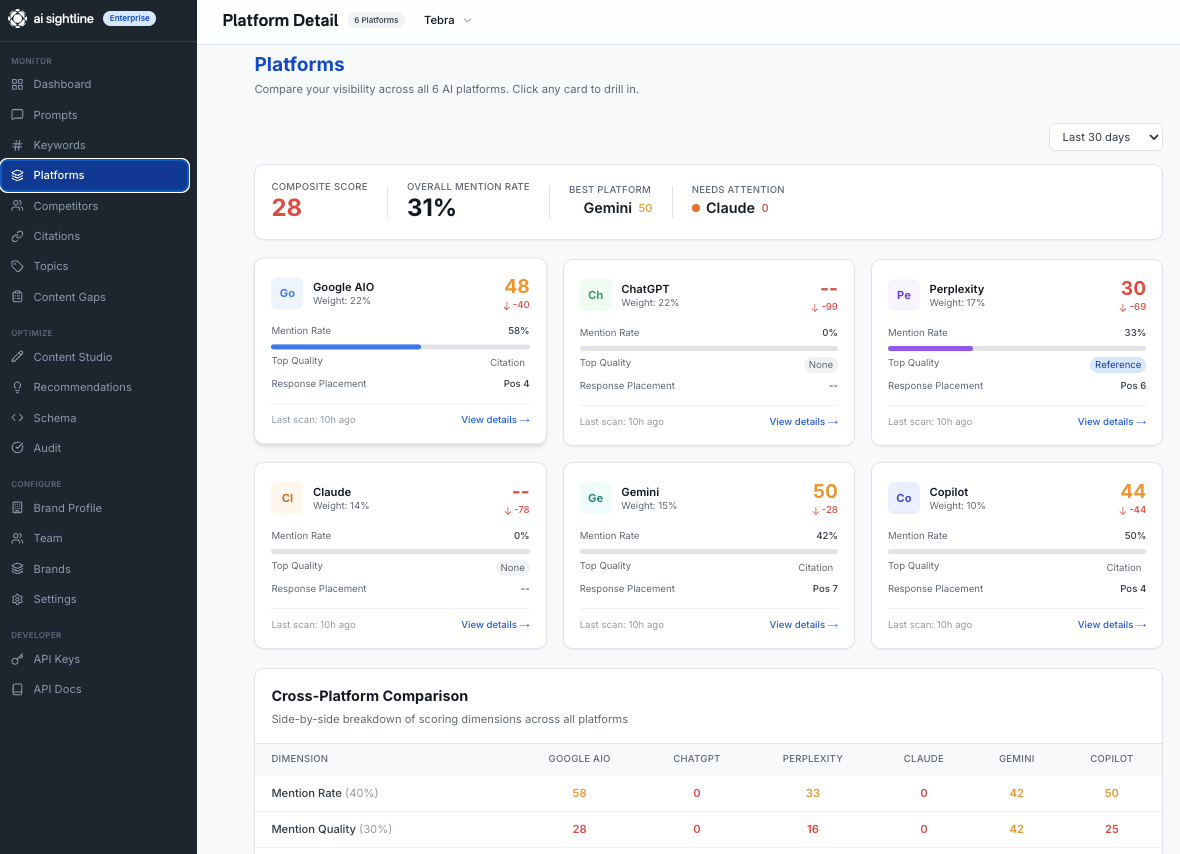Open the Last 30 days dropdown

tap(1105, 137)
